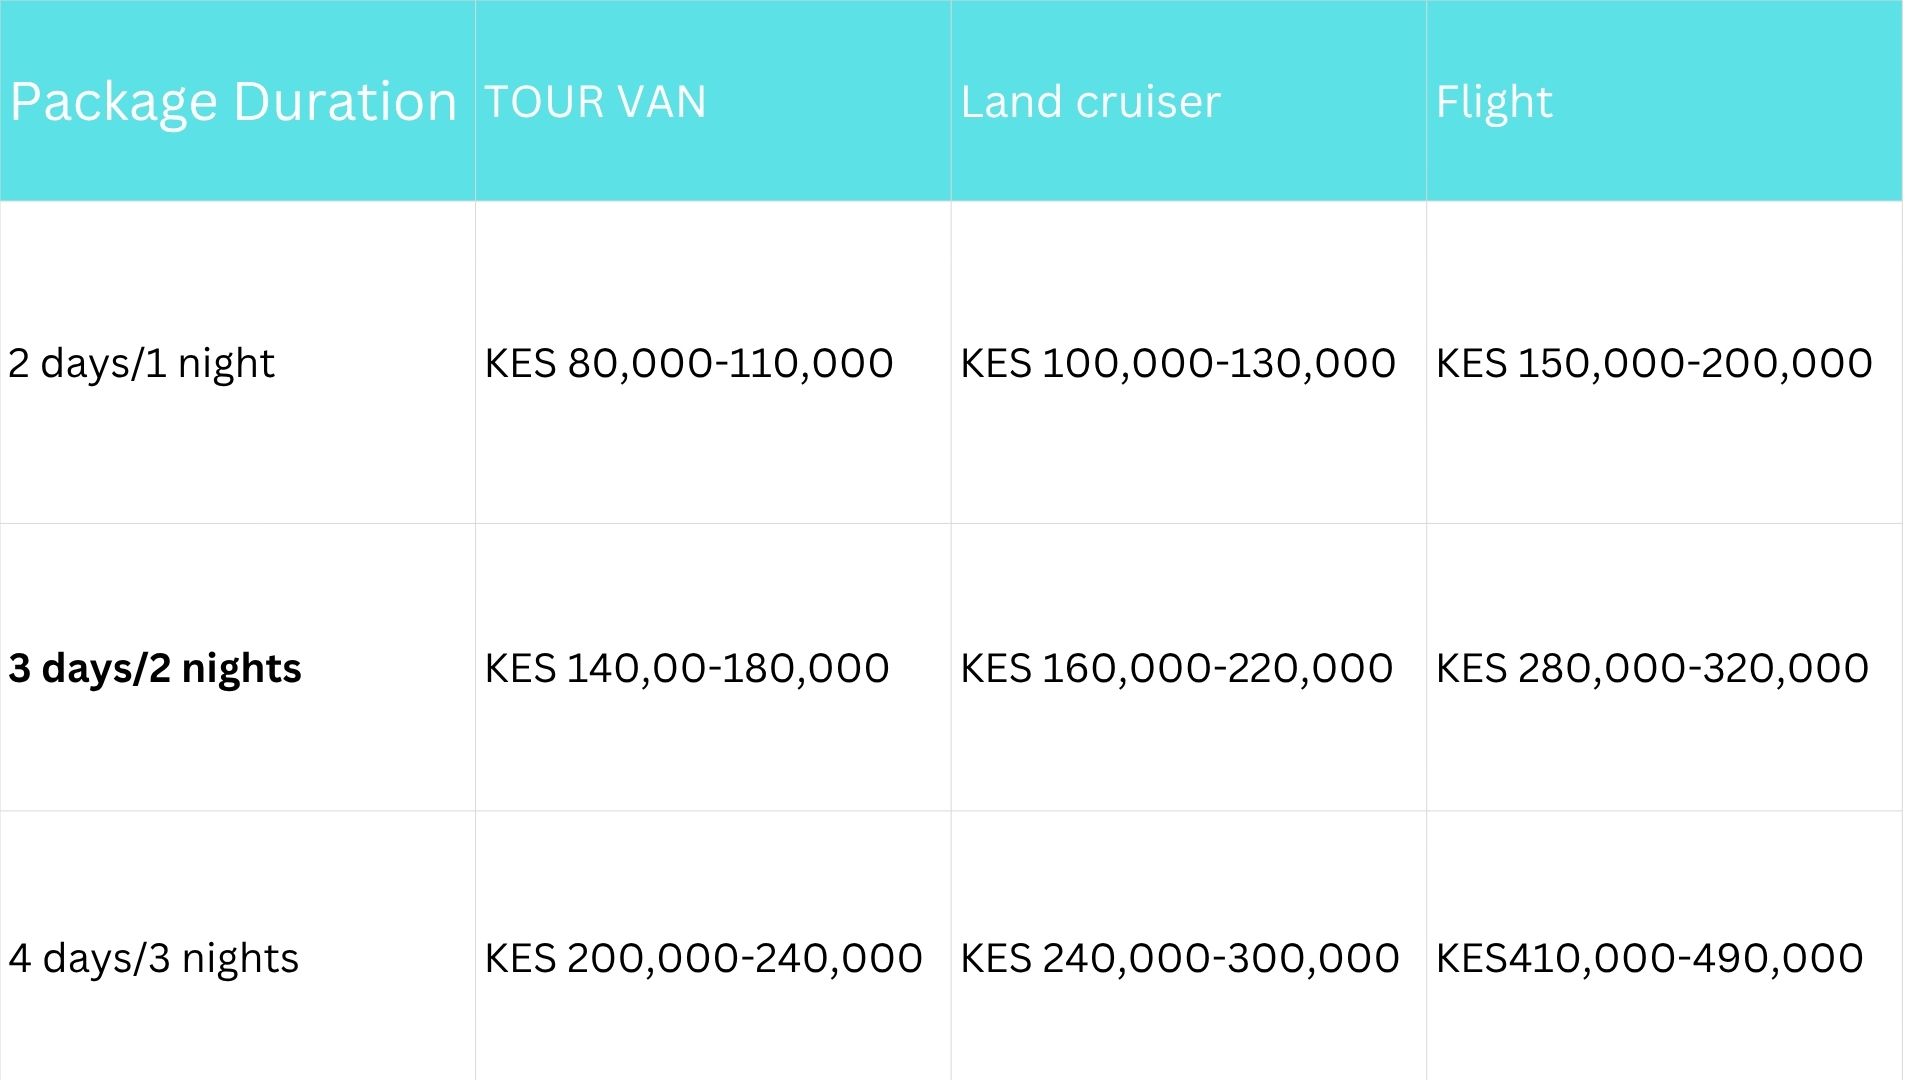1920x1080 pixels.
Task: Click the '110,000' upper price in Tour Van
Action: (811, 363)
